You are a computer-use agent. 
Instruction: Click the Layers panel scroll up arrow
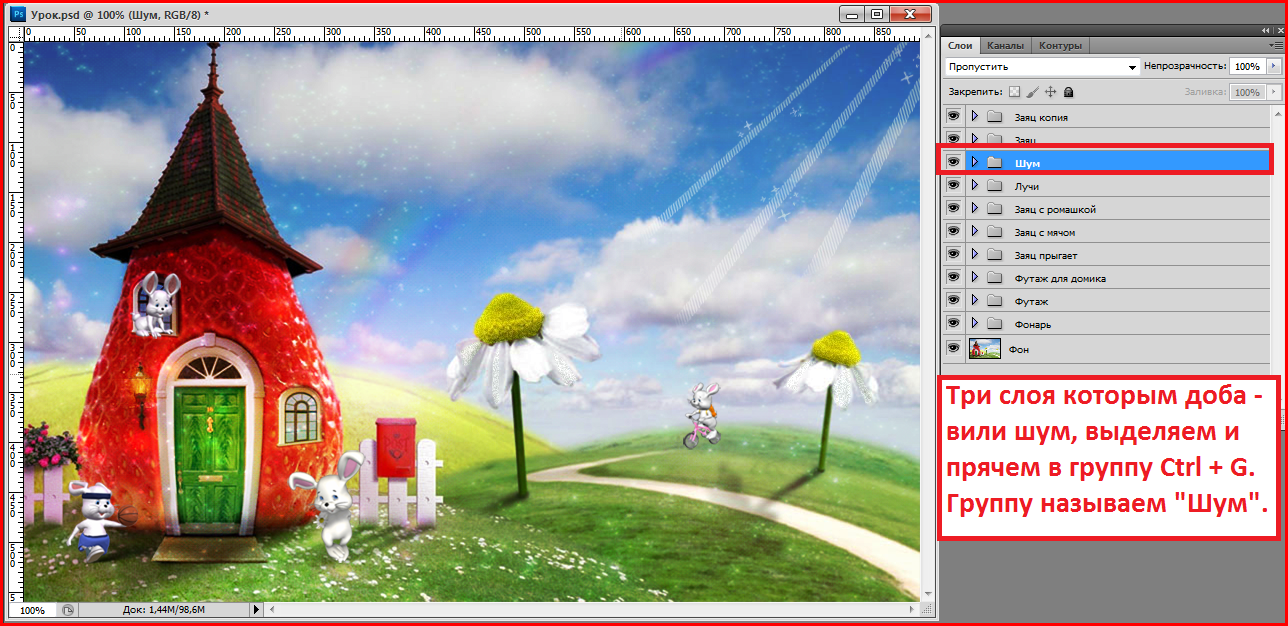click(x=1277, y=112)
